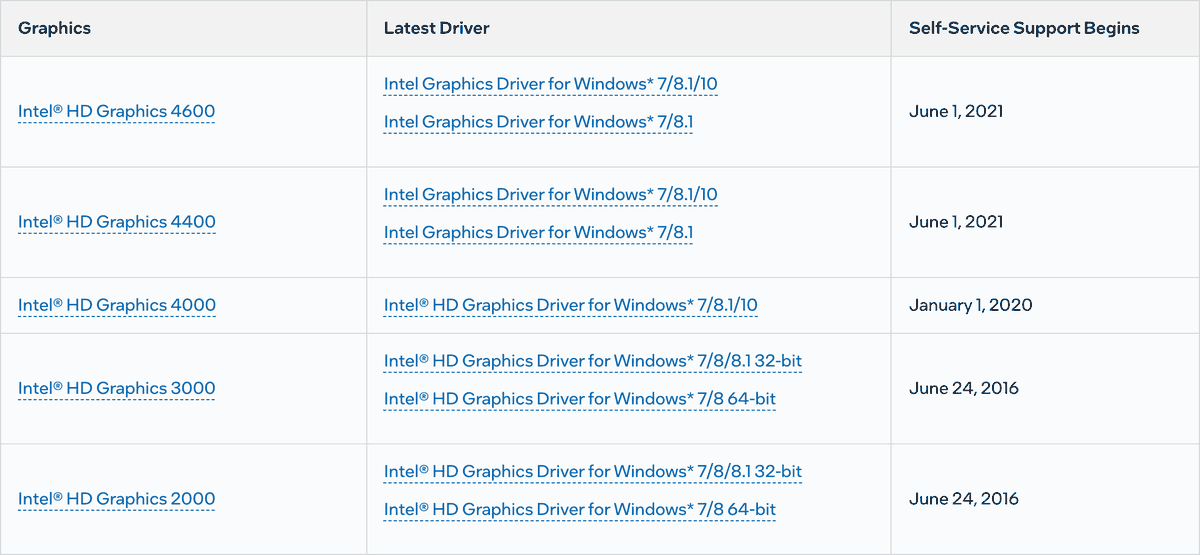Open HD Graphics 4000 driver for Windows 7/8.1/10
The image size is (1200, 555).
point(570,305)
